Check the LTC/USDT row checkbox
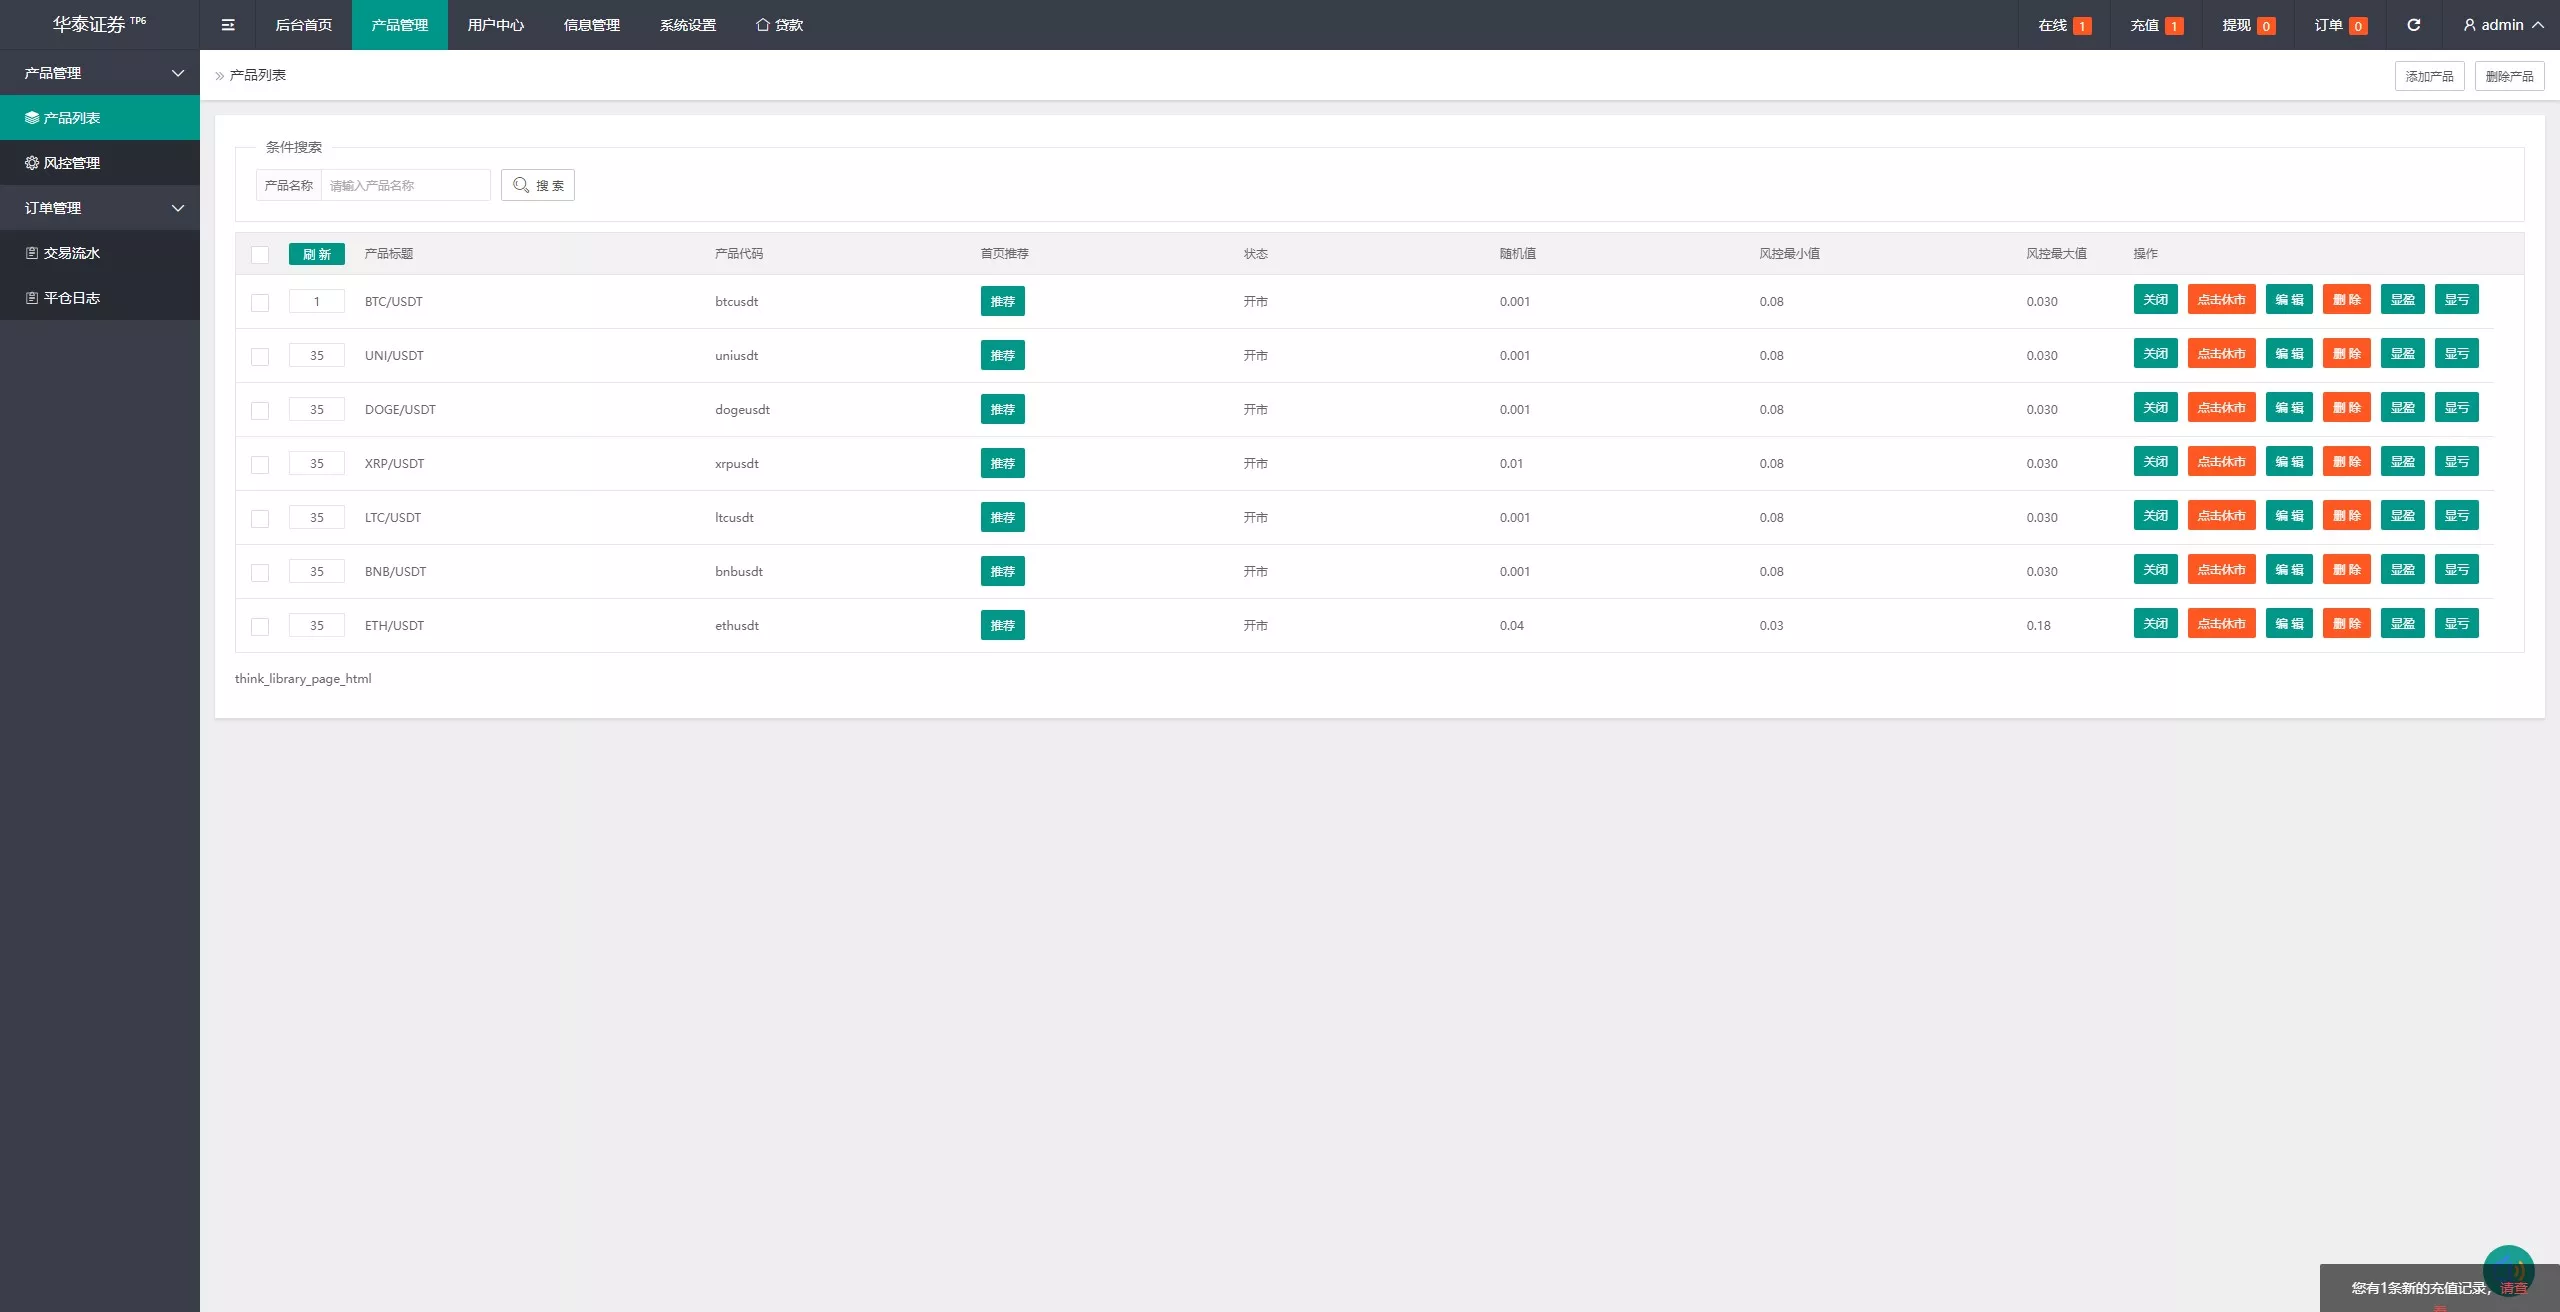Image resolution: width=2560 pixels, height=1312 pixels. click(260, 518)
